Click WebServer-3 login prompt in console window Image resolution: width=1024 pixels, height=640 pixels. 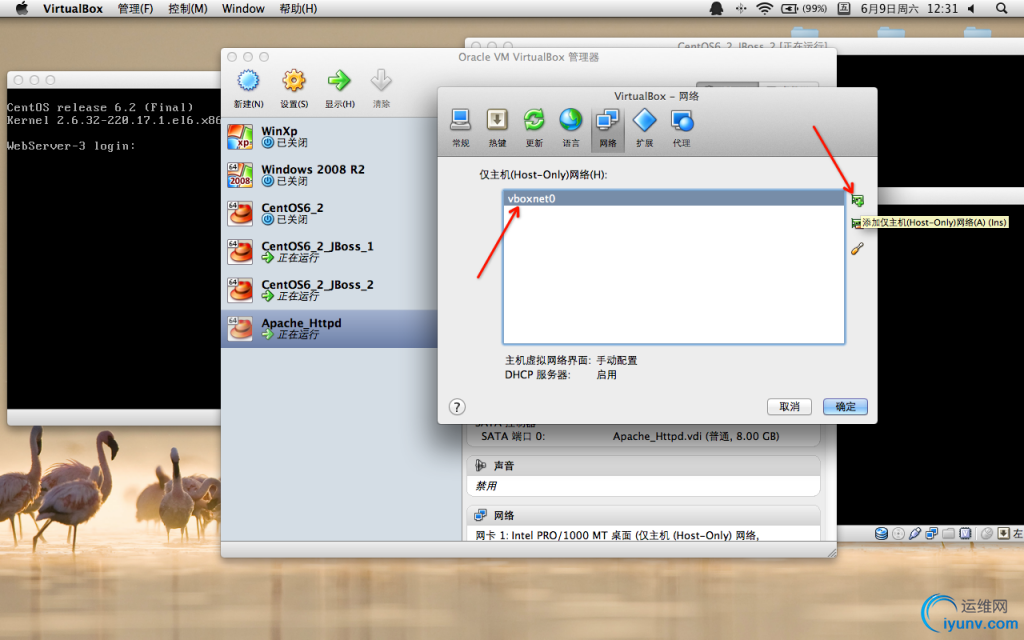(x=71, y=146)
